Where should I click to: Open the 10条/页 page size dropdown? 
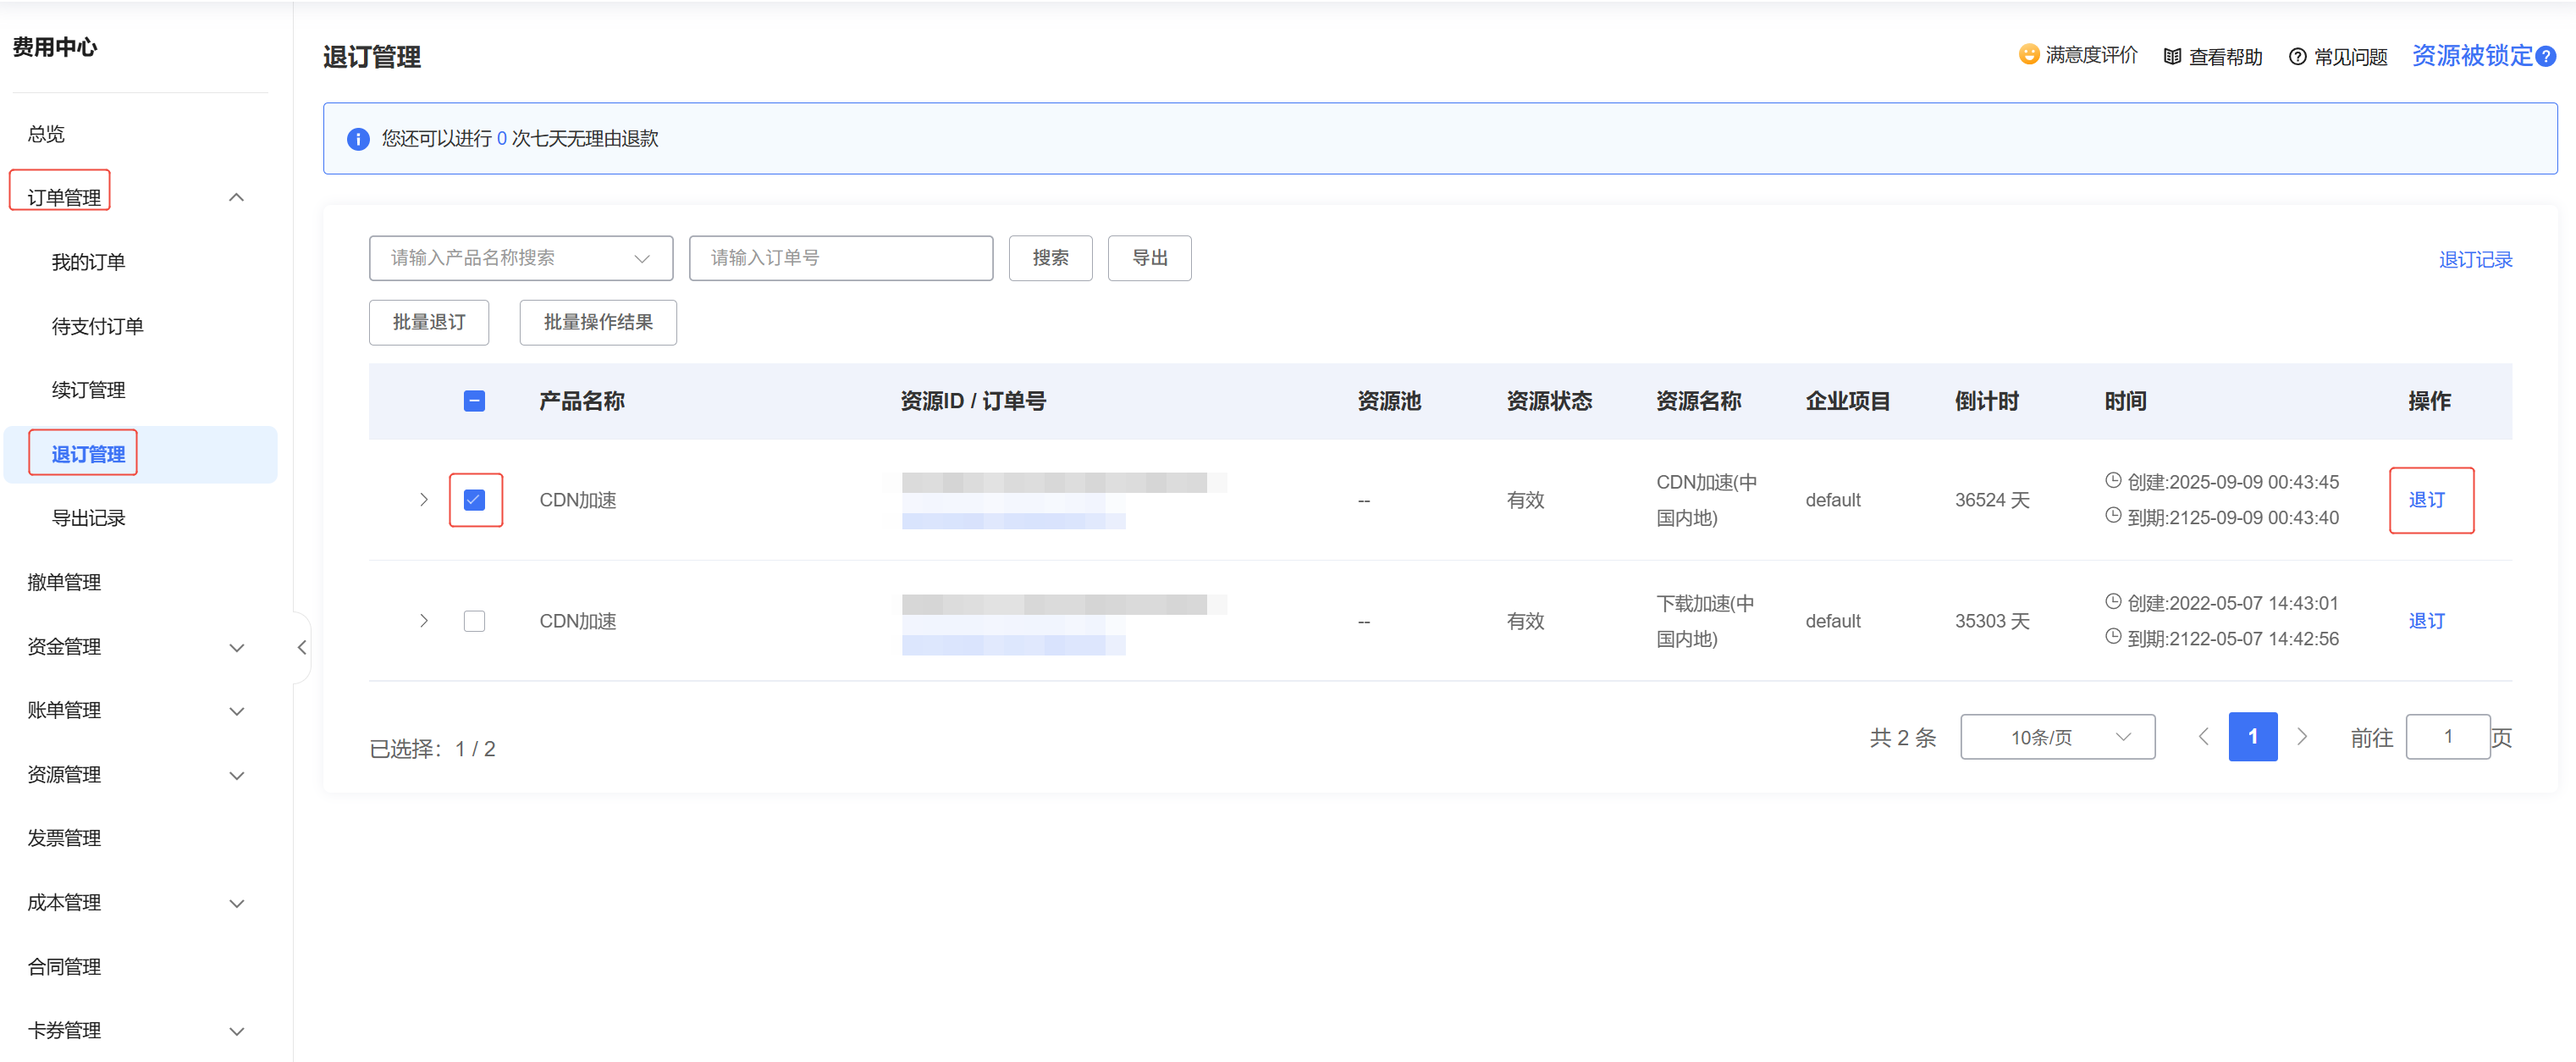coord(2057,737)
